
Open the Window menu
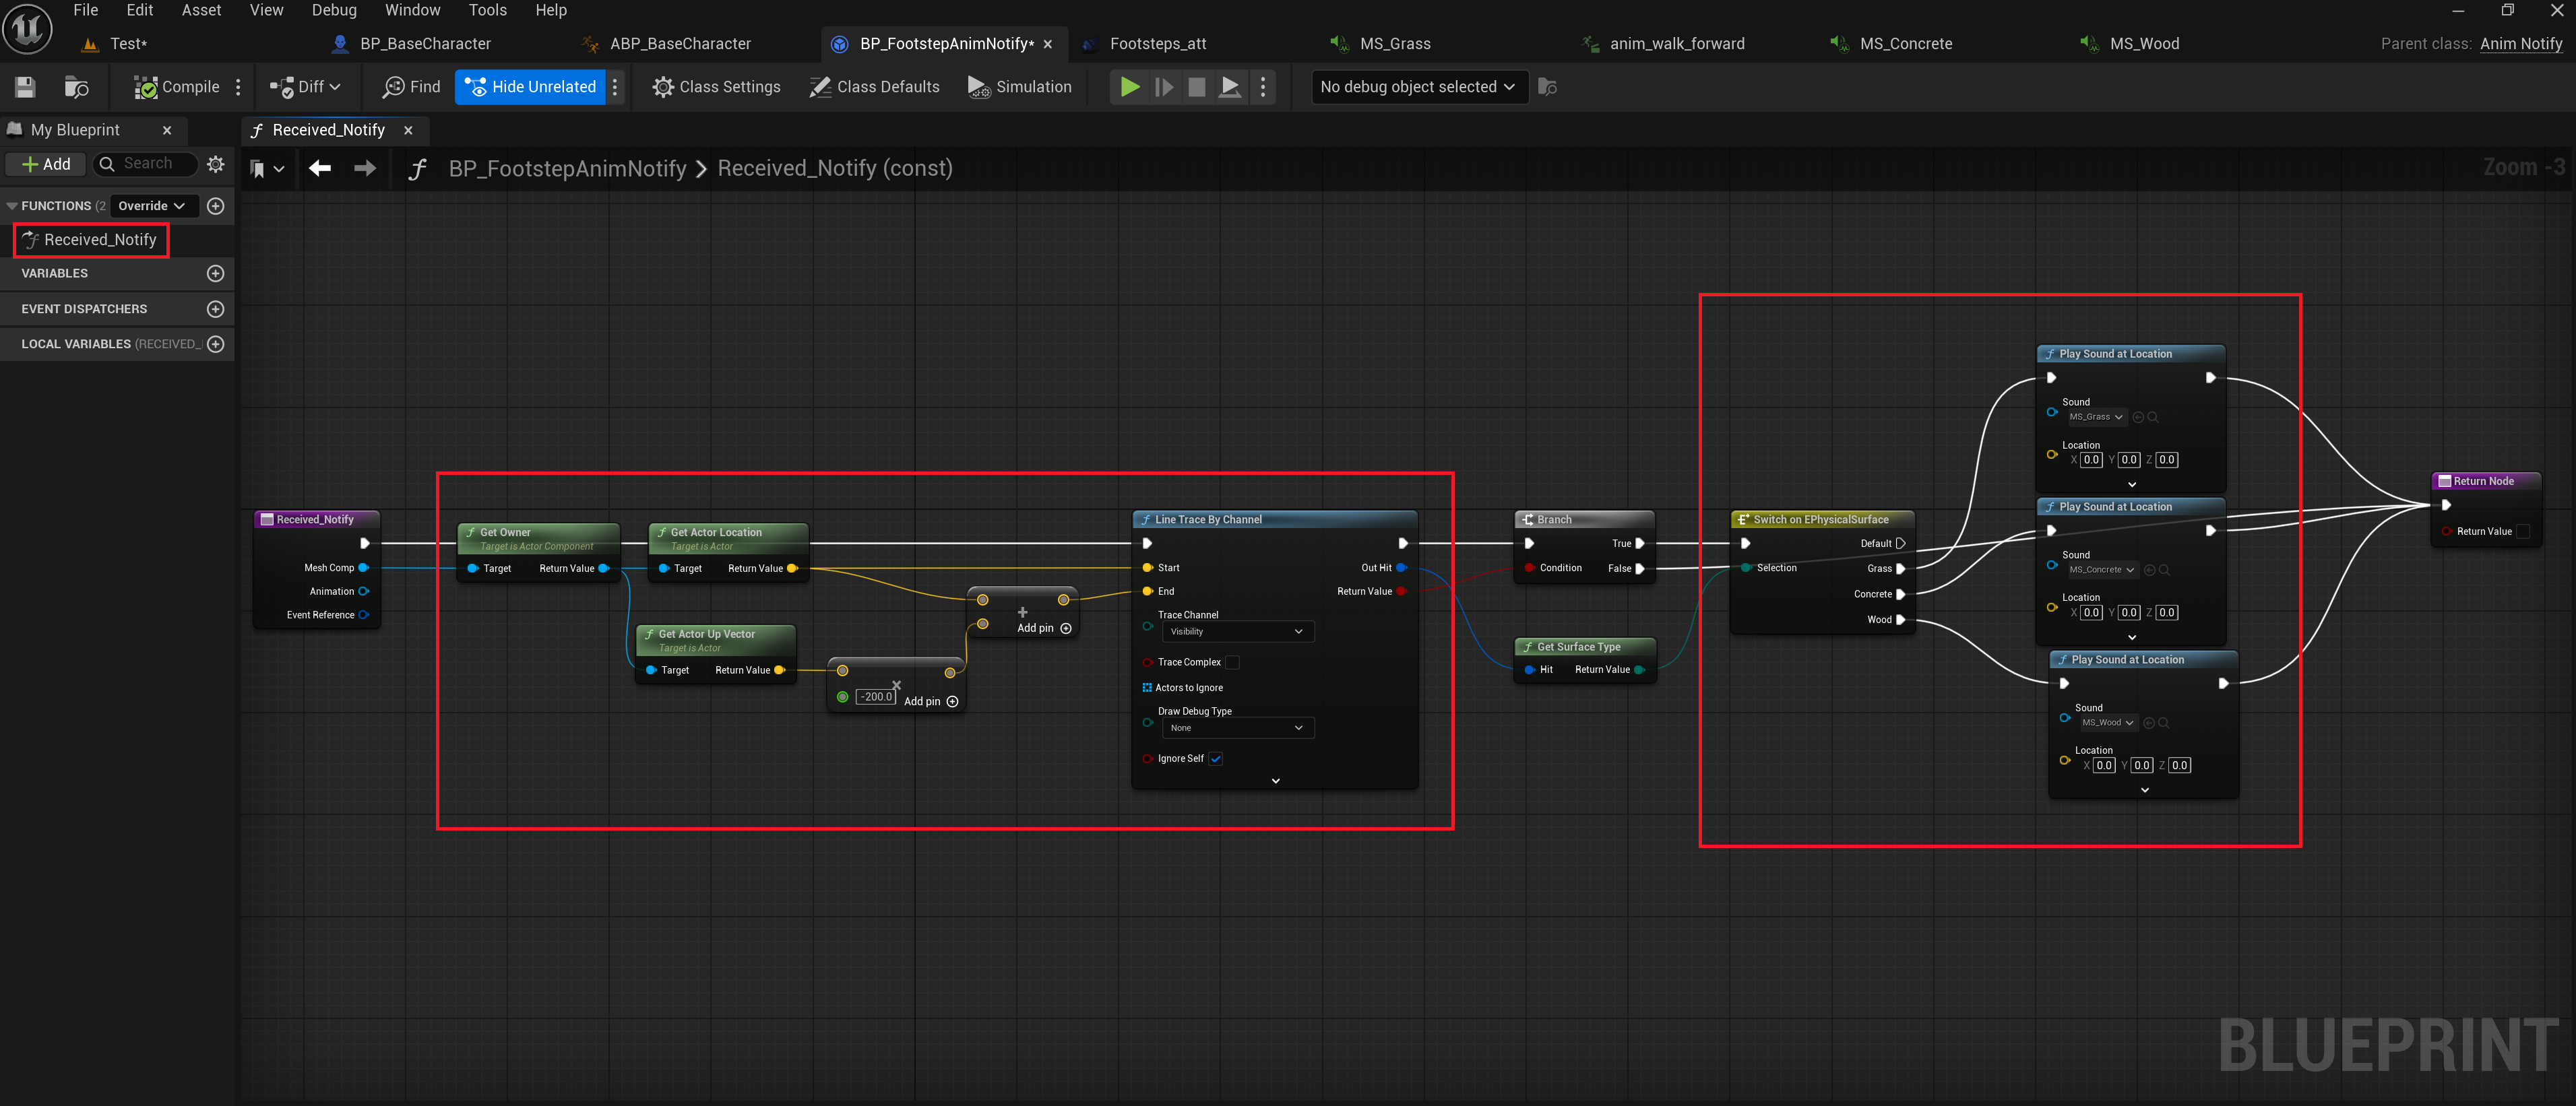point(412,10)
